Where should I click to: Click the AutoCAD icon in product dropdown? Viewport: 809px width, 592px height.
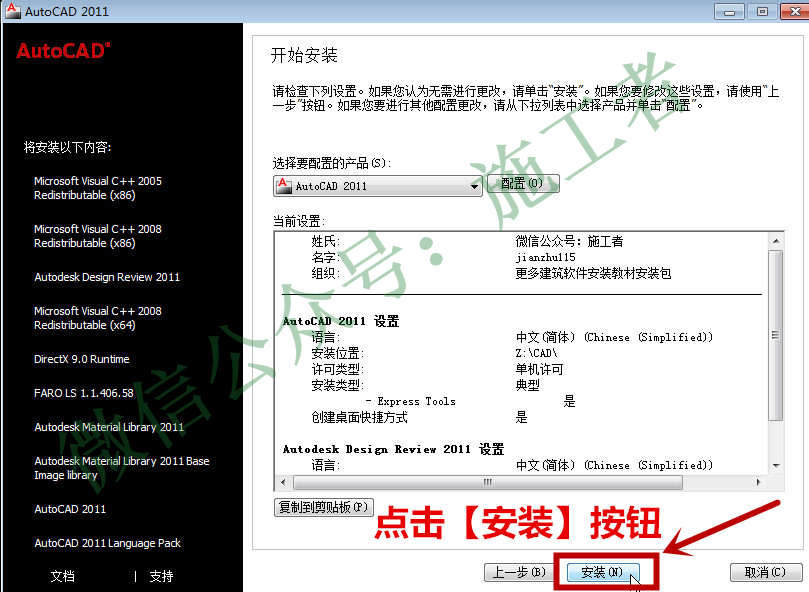pyautogui.click(x=283, y=186)
